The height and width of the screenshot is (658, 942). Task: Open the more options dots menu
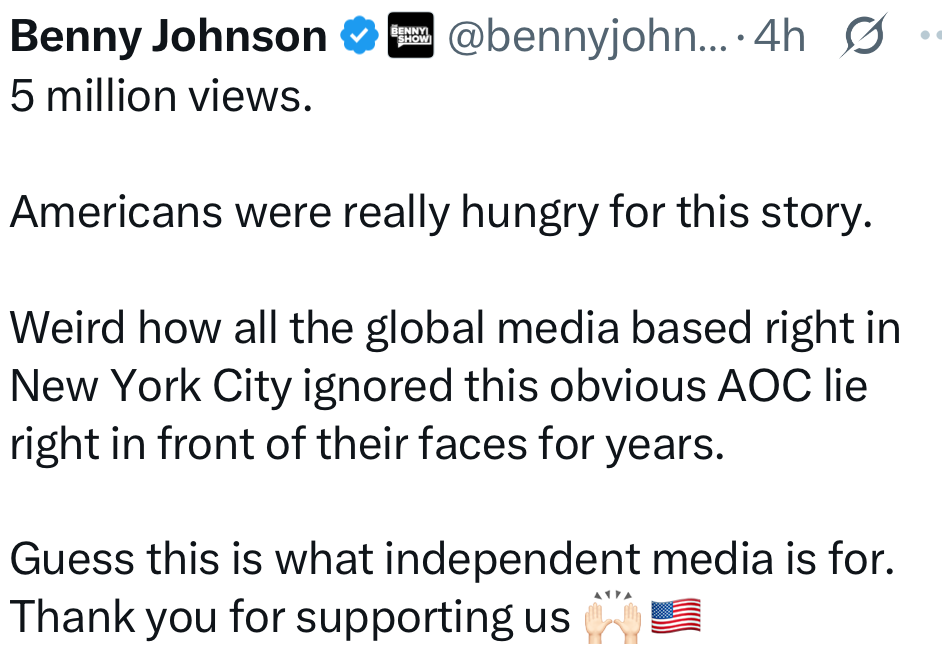pyautogui.click(x=929, y=38)
